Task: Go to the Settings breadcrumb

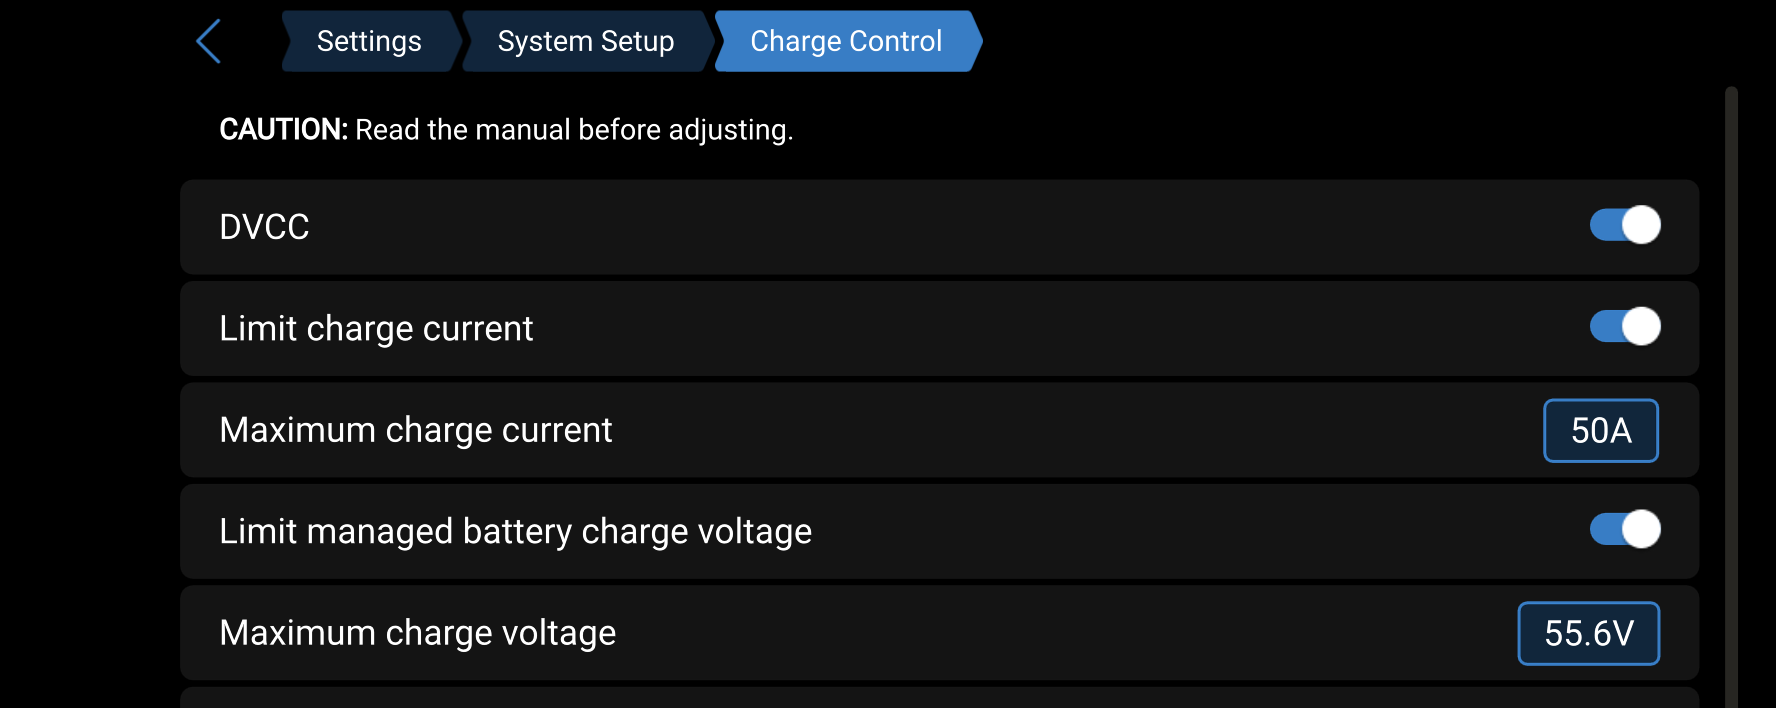Action: click(x=368, y=42)
